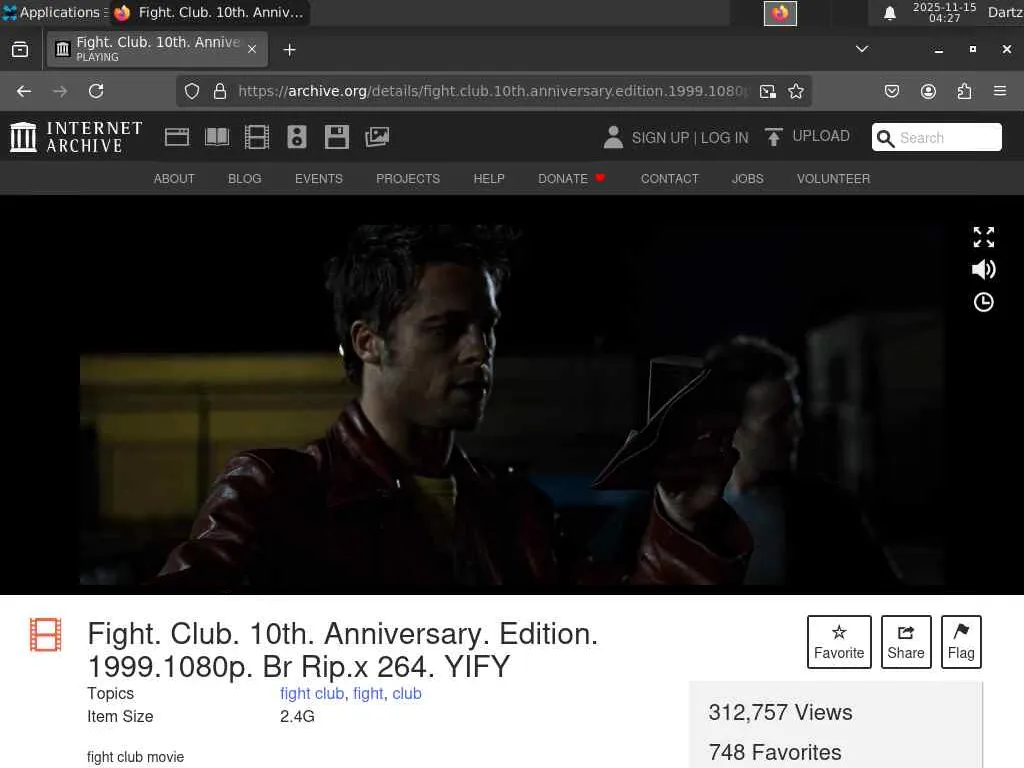Open the HELP menu item
The image size is (1024, 768).
tap(489, 179)
